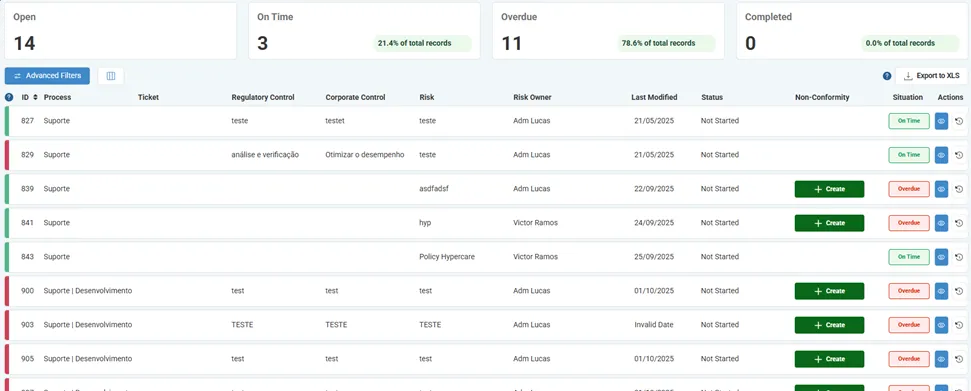Viewport: 971px width, 391px height.
Task: Click the 'análise e verificação' cell
Action: [x=265, y=155]
